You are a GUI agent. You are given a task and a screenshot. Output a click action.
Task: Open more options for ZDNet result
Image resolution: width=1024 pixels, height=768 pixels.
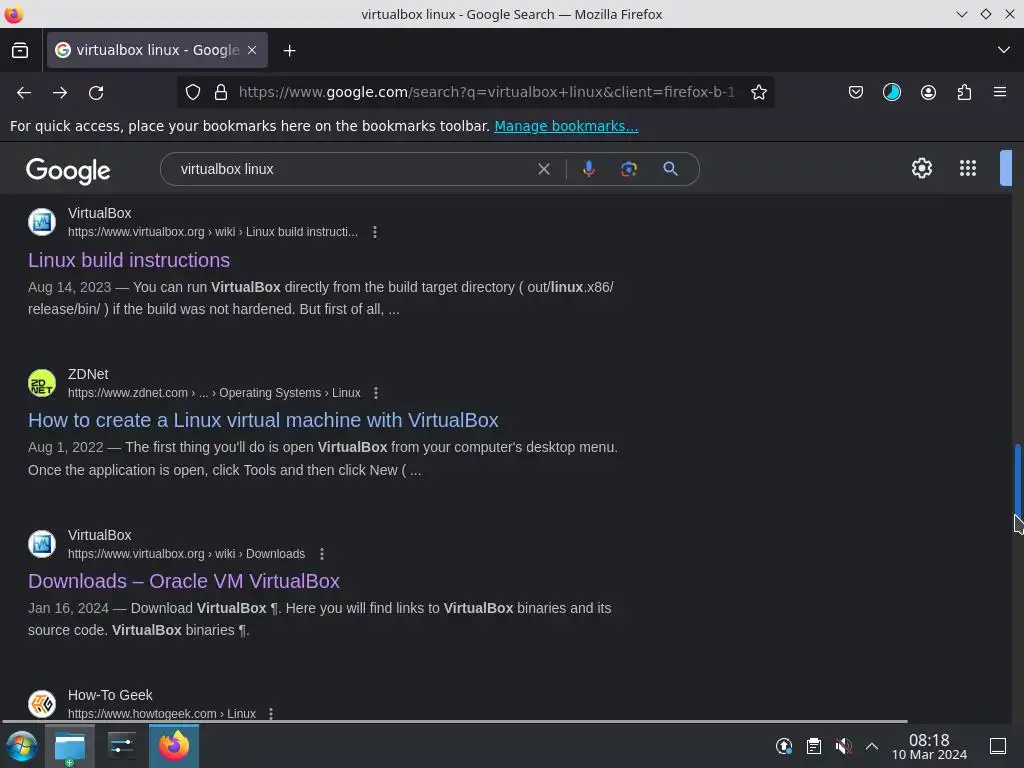[376, 392]
